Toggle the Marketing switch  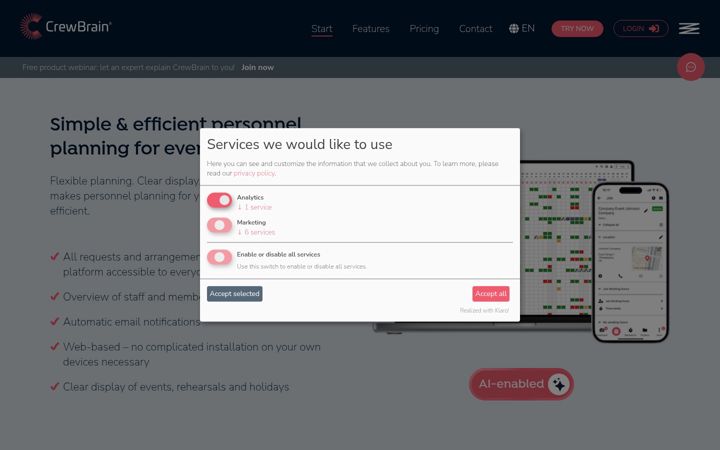pyautogui.click(x=219, y=225)
